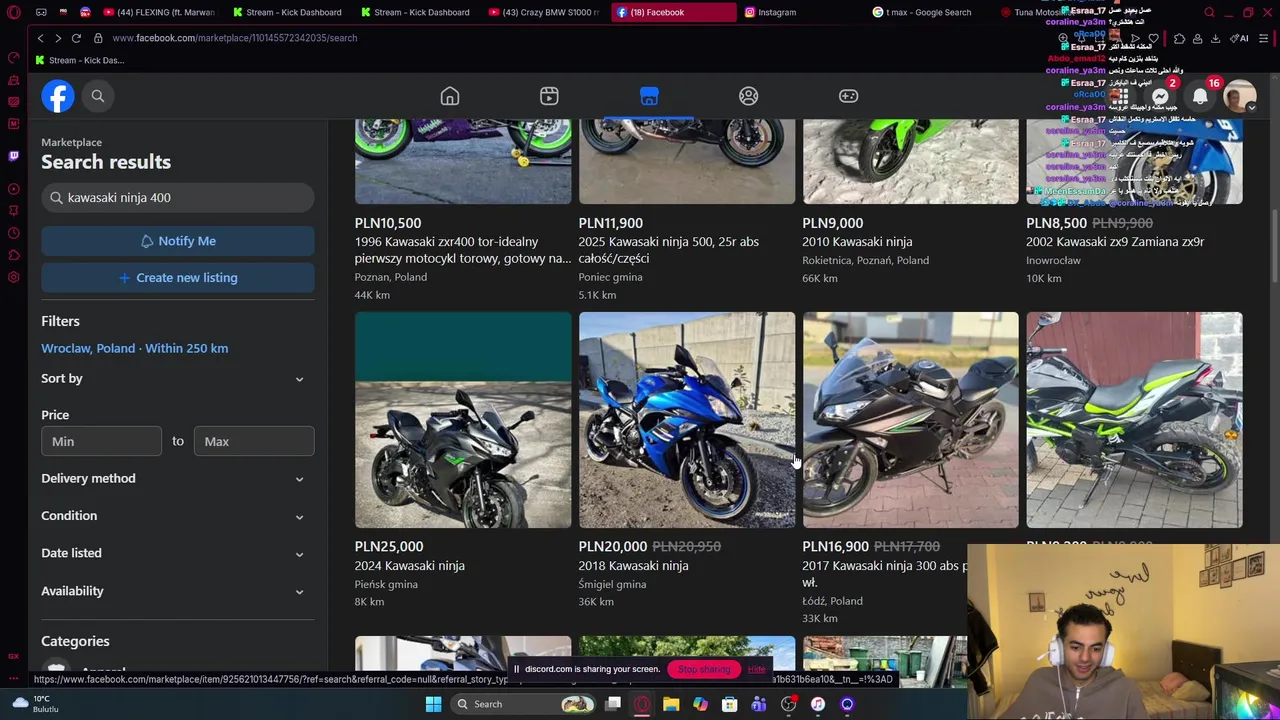
Task: Open the 2024 Kawasaki ninja PLN25,000 photo
Action: tap(463, 420)
